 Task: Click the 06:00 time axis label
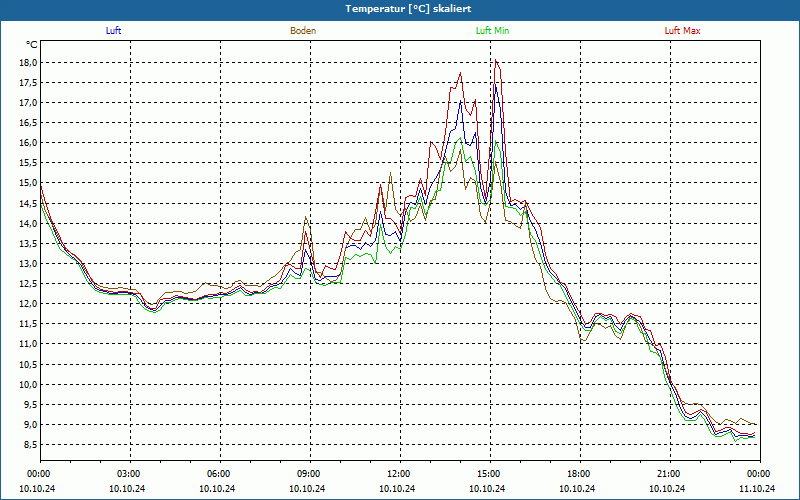pyautogui.click(x=220, y=474)
